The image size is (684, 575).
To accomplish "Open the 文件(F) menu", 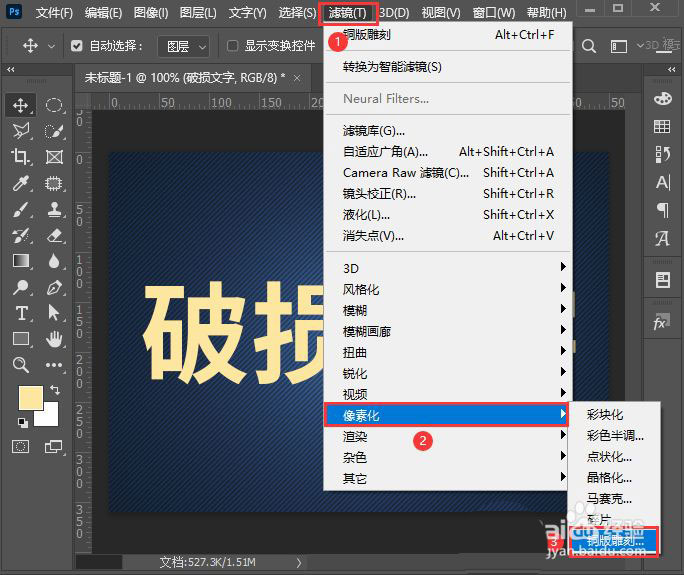I will click(x=54, y=13).
